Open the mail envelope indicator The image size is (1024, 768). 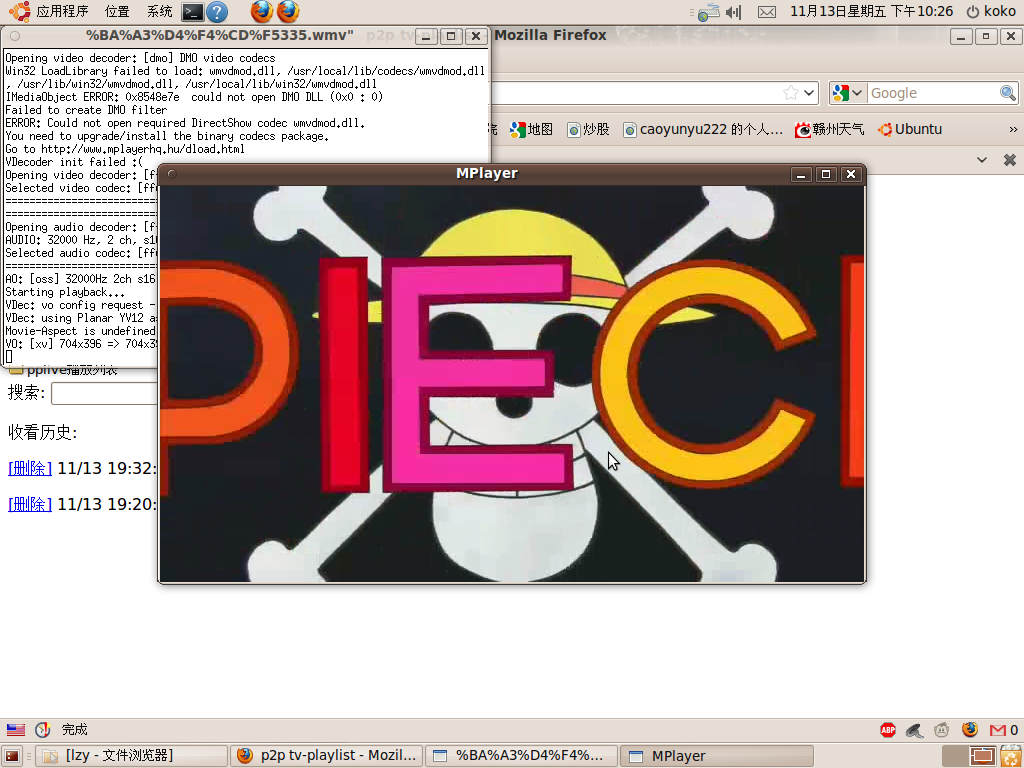point(767,12)
